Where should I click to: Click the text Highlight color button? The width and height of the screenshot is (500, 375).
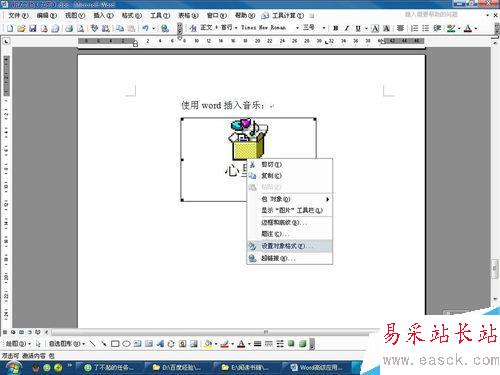tap(451, 28)
